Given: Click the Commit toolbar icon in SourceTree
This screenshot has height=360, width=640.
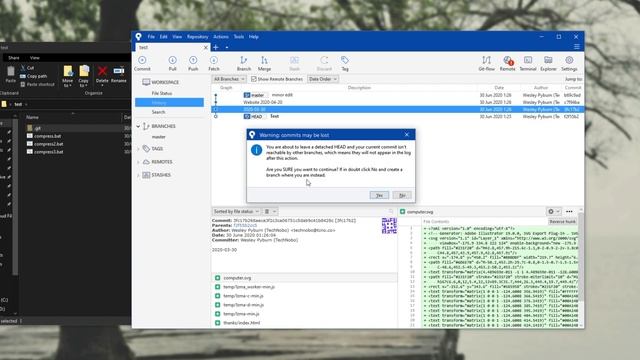Looking at the screenshot, I should click(142, 64).
